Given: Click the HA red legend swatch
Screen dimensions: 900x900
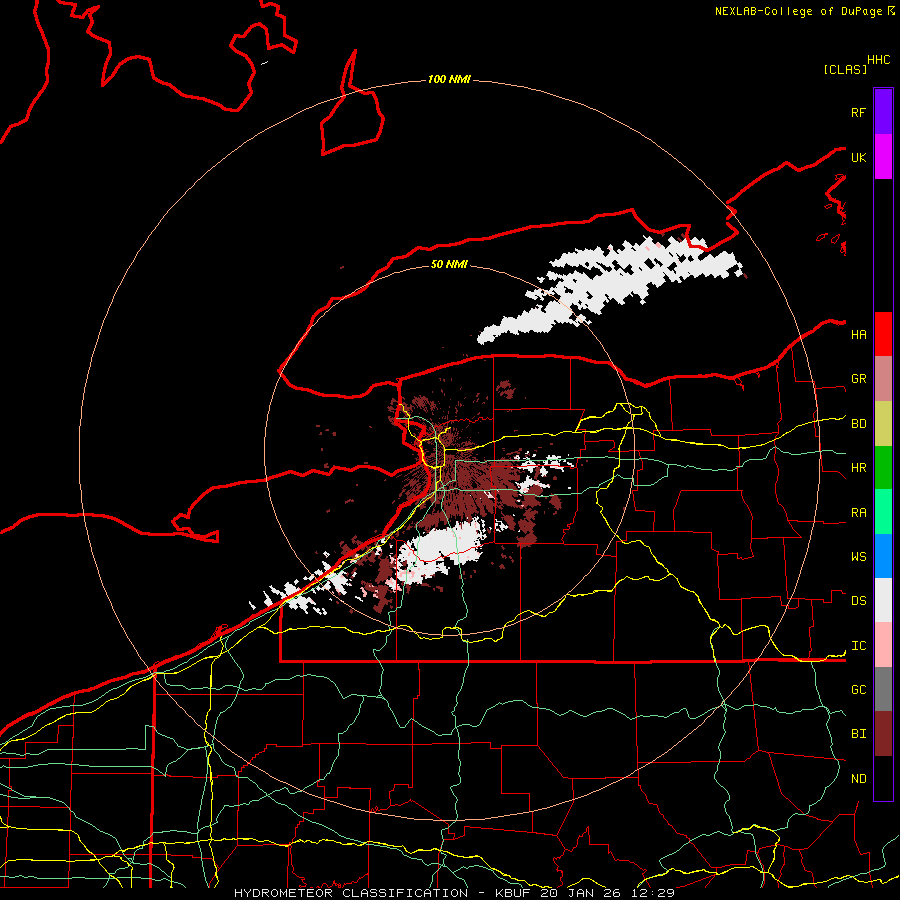Looking at the screenshot, I should (883, 334).
